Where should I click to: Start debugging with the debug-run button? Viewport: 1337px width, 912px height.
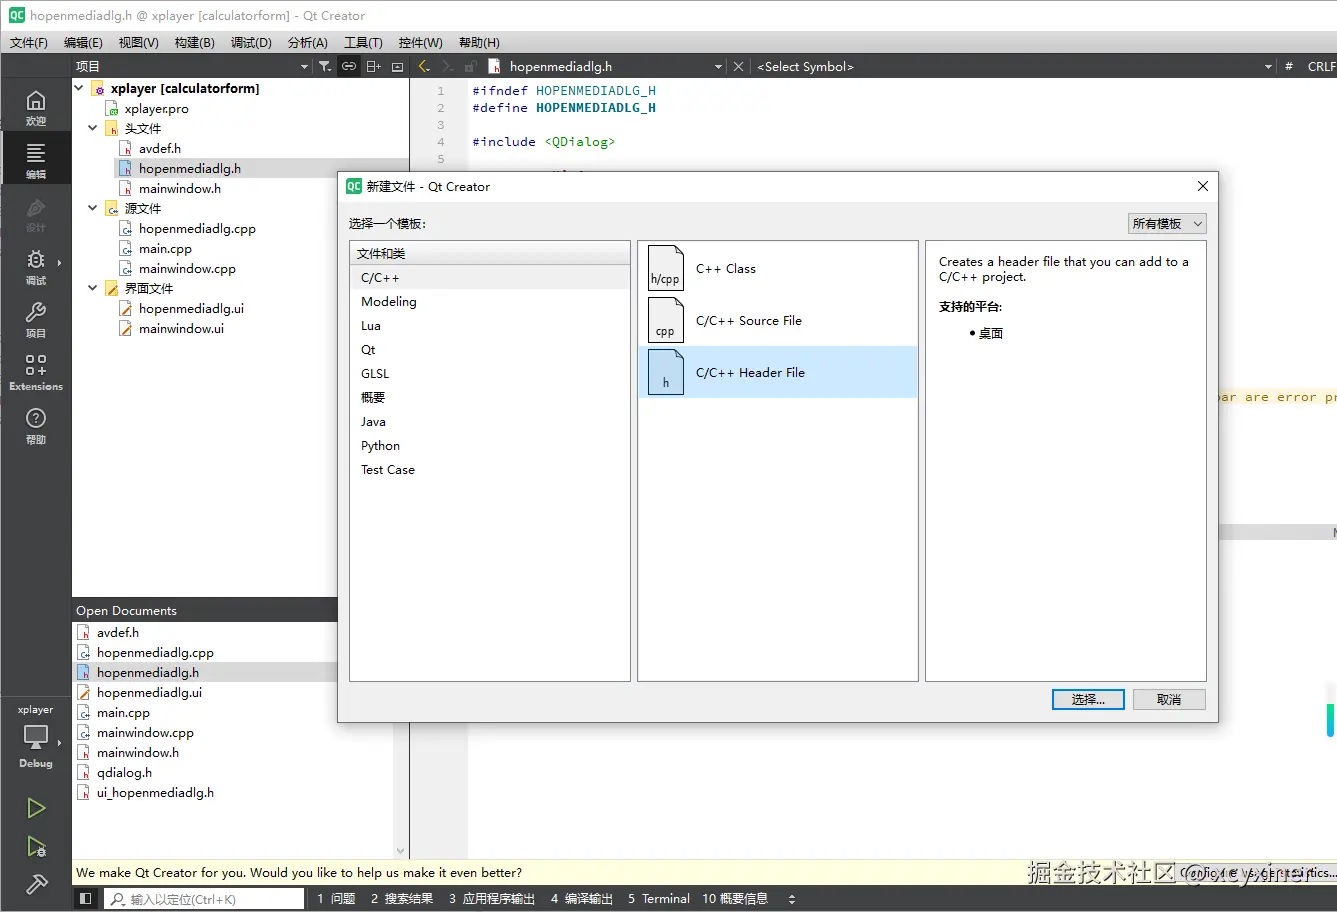tap(36, 847)
